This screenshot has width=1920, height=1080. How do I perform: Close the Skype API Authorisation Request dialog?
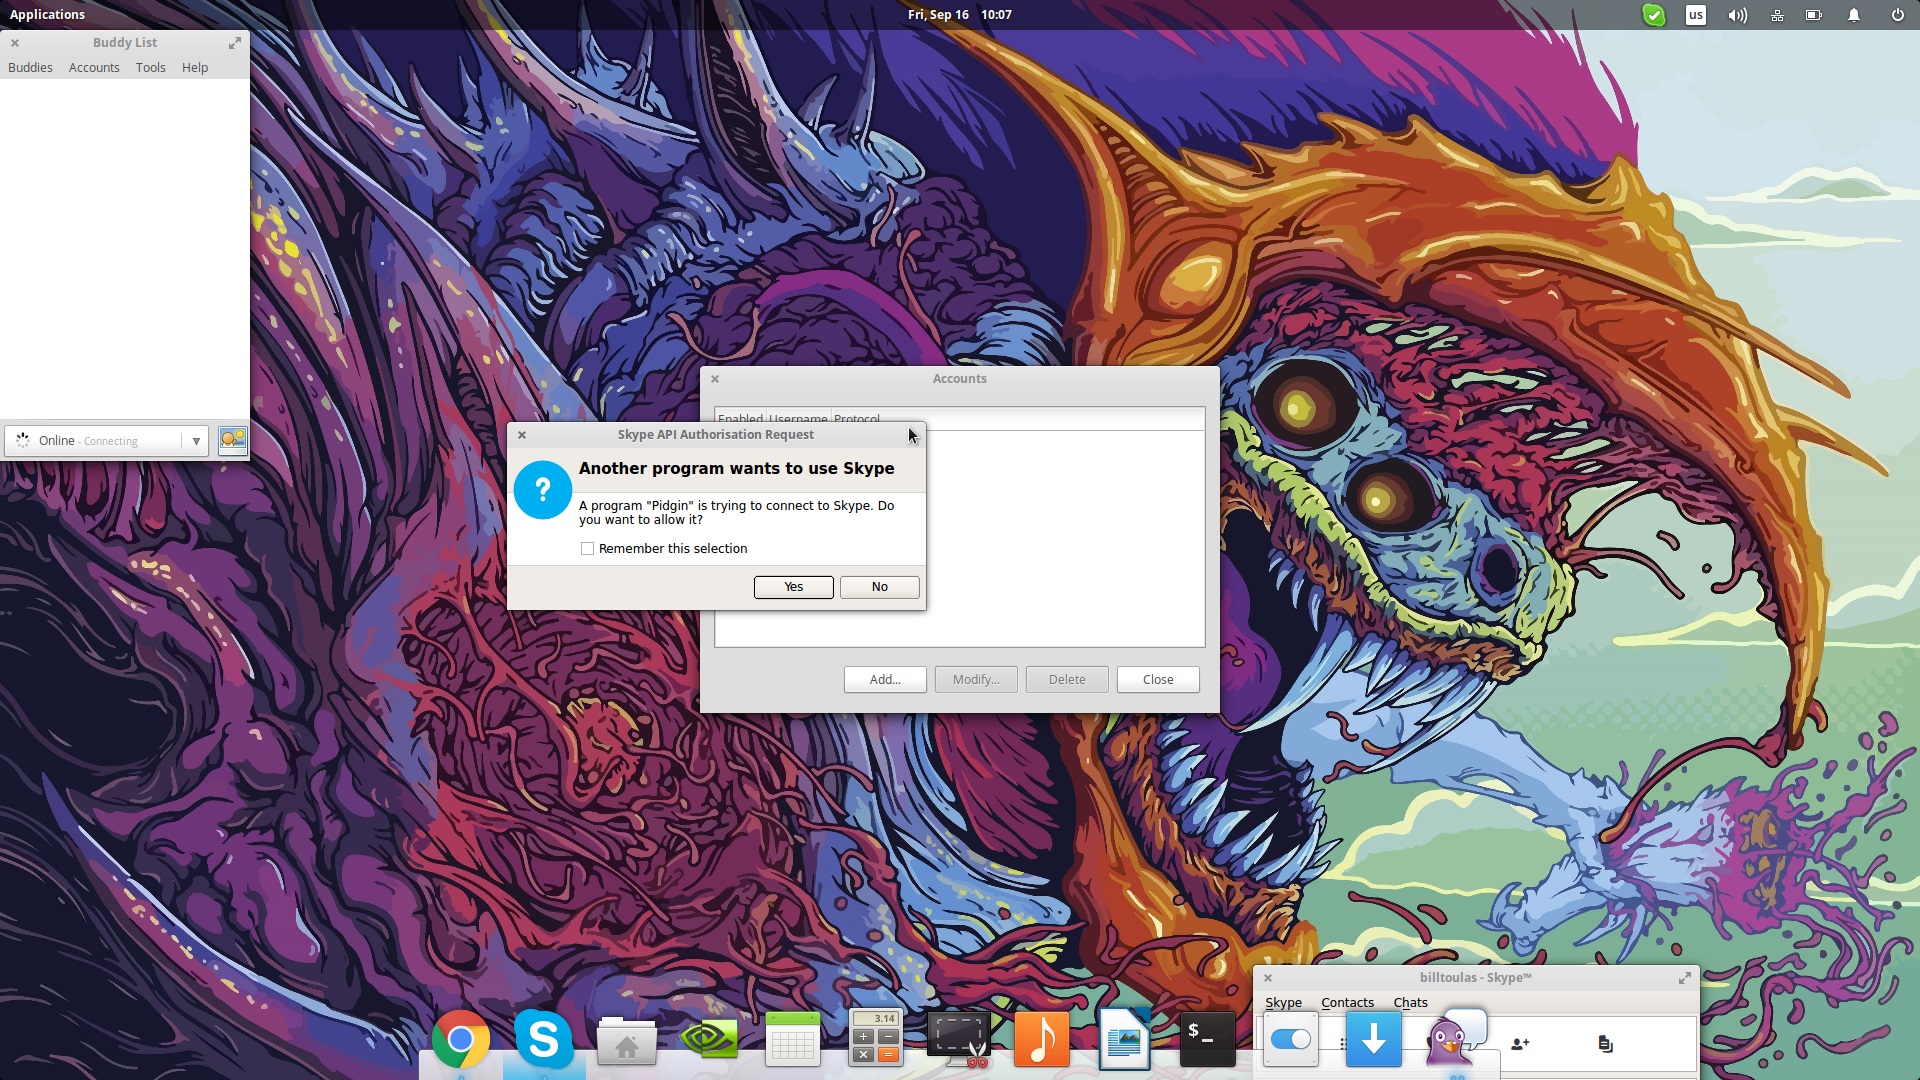pyautogui.click(x=522, y=435)
